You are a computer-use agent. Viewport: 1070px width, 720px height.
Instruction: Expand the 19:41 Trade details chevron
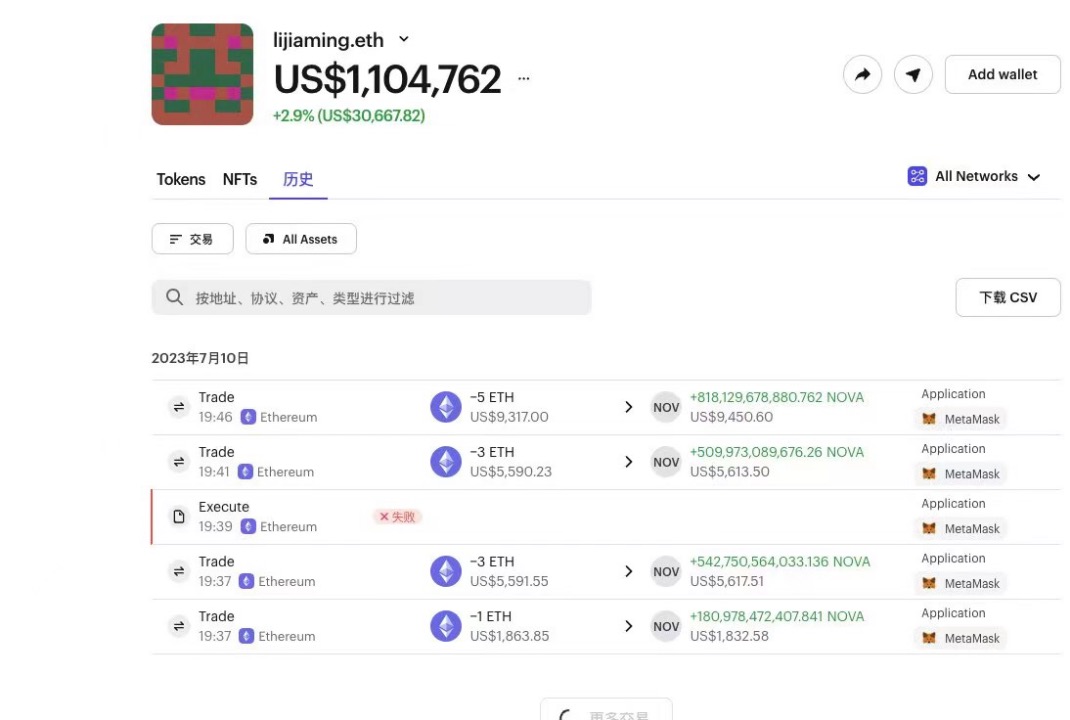click(x=629, y=462)
